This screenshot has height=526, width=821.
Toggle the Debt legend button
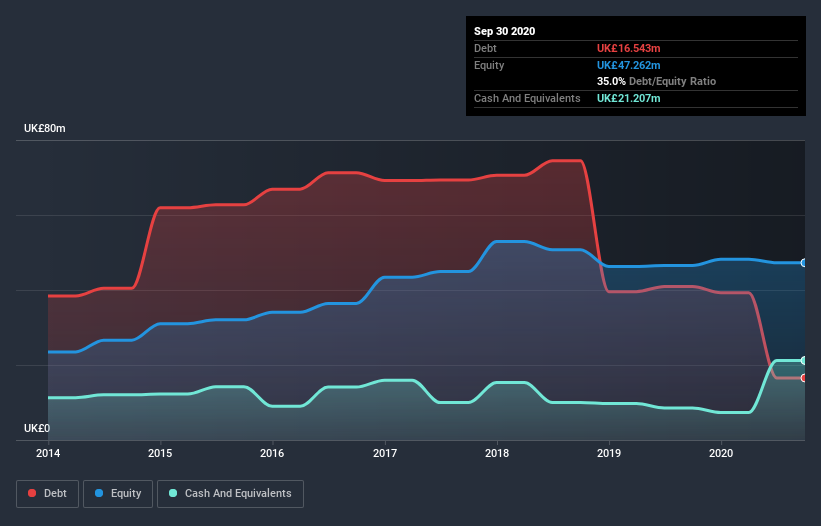[48, 494]
